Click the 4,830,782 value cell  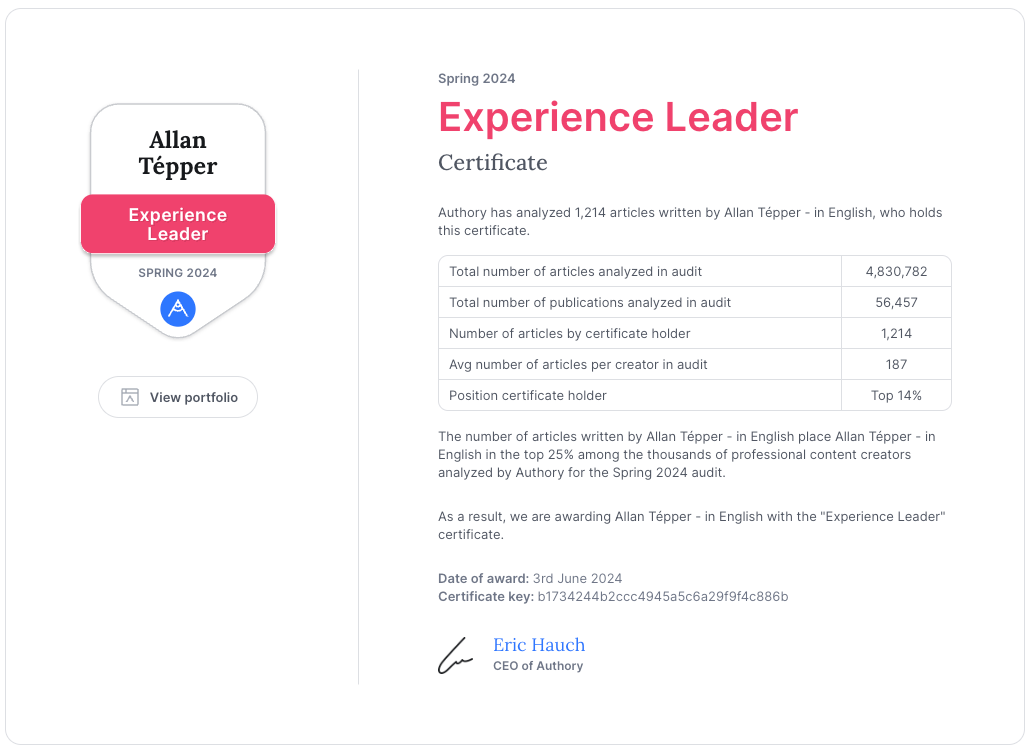897,271
